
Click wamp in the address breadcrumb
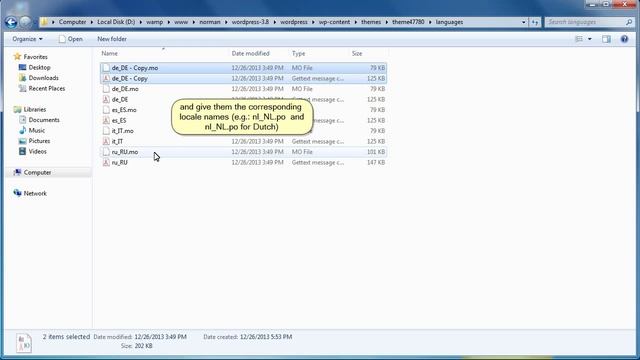154,22
